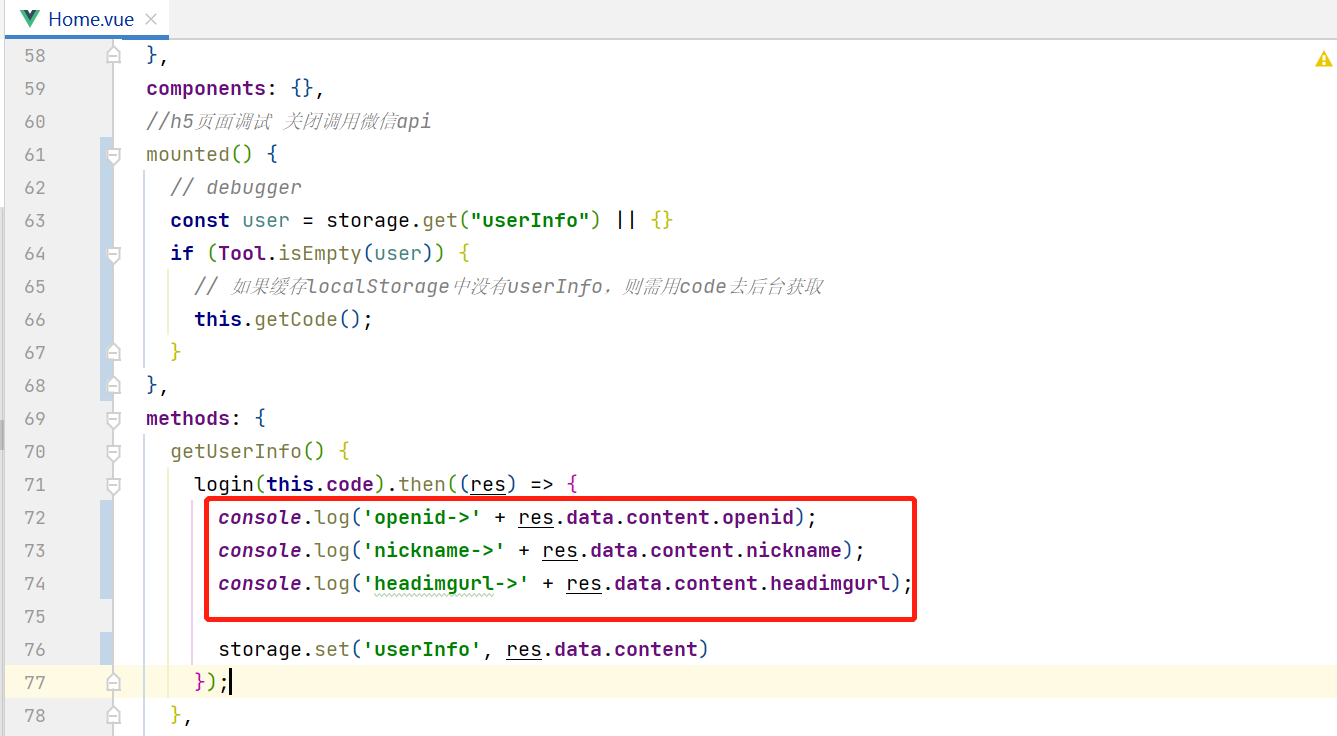Image resolution: width=1337 pixels, height=736 pixels.
Task: Collapse the login callback block at line 71
Action: 113,485
